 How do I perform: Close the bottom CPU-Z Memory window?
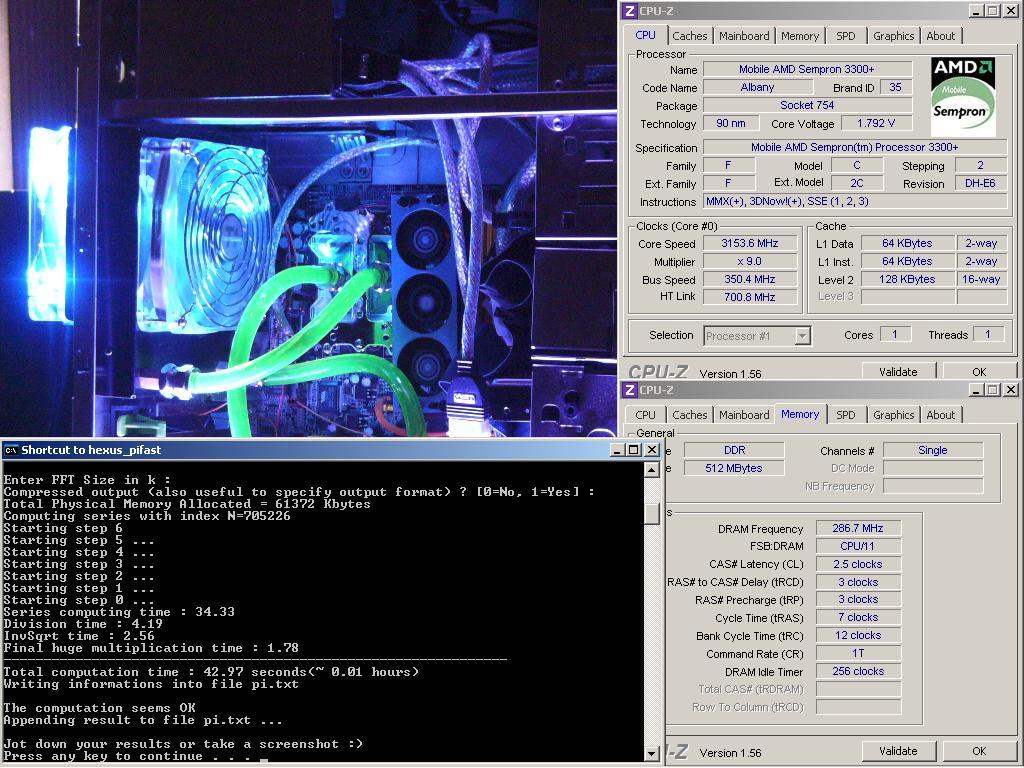coord(1011,390)
